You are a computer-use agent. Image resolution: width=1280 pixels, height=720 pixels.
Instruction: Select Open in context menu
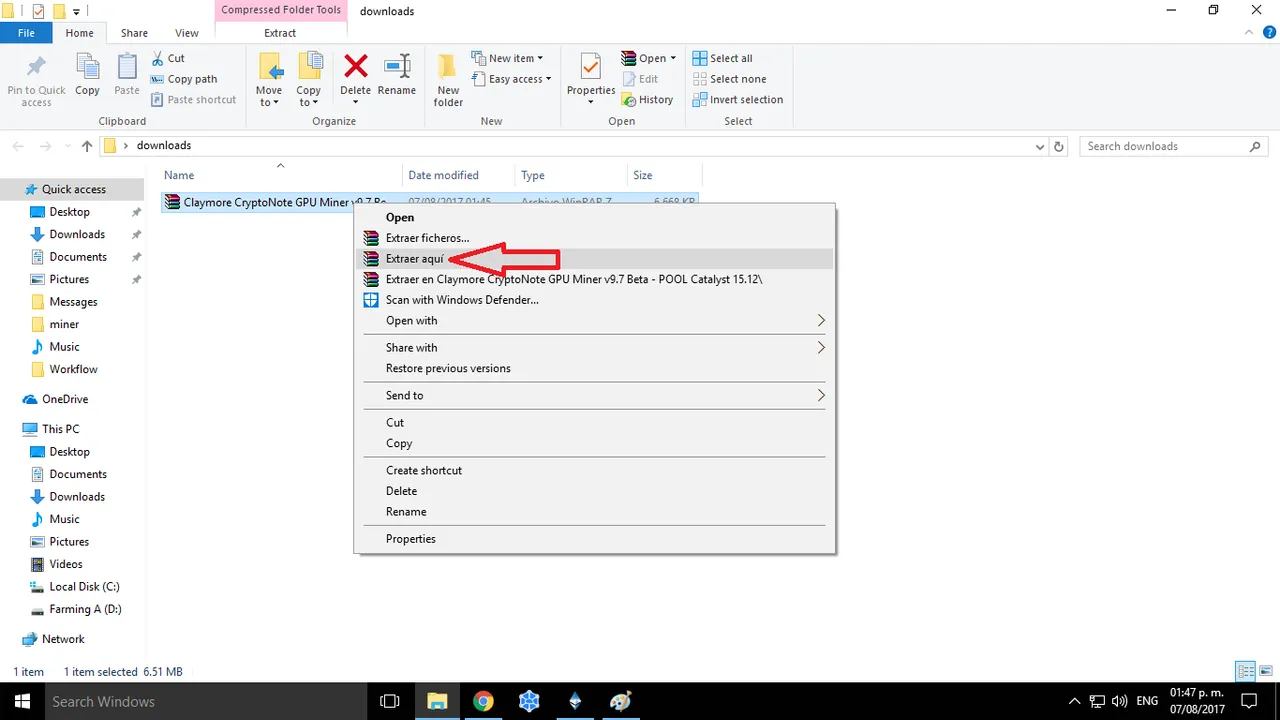pyautogui.click(x=595, y=217)
